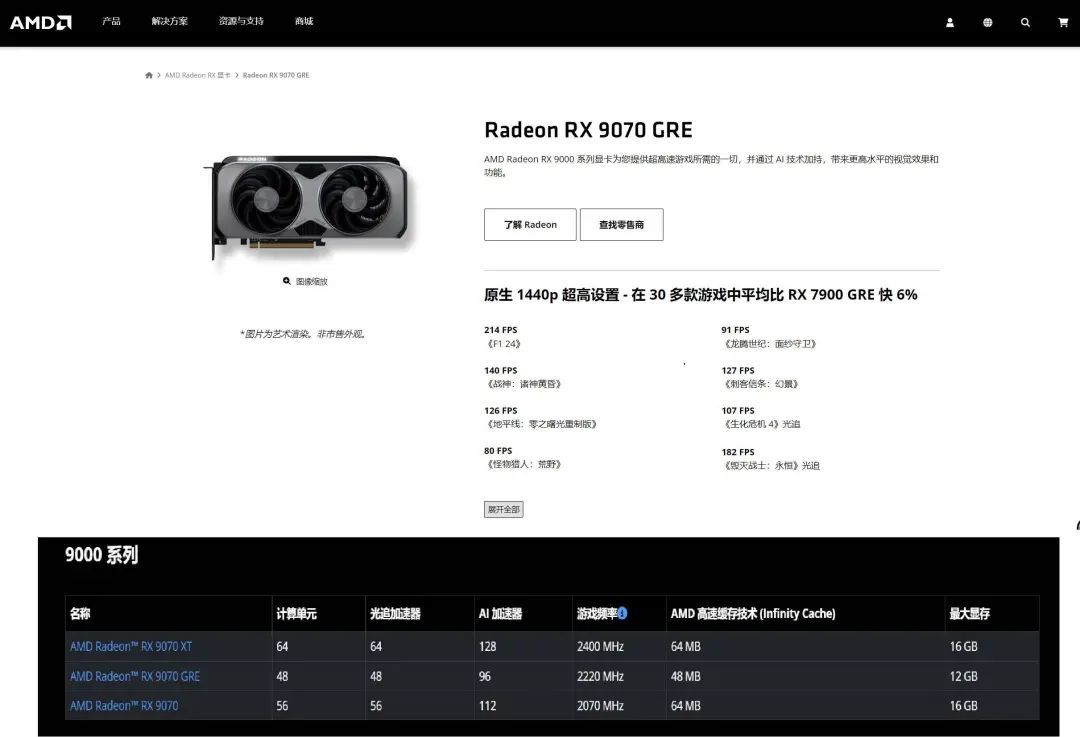The width and height of the screenshot is (1080, 737).
Task: Click the Radeon RX 9070 GRE breadcrumb
Action: click(x=276, y=75)
